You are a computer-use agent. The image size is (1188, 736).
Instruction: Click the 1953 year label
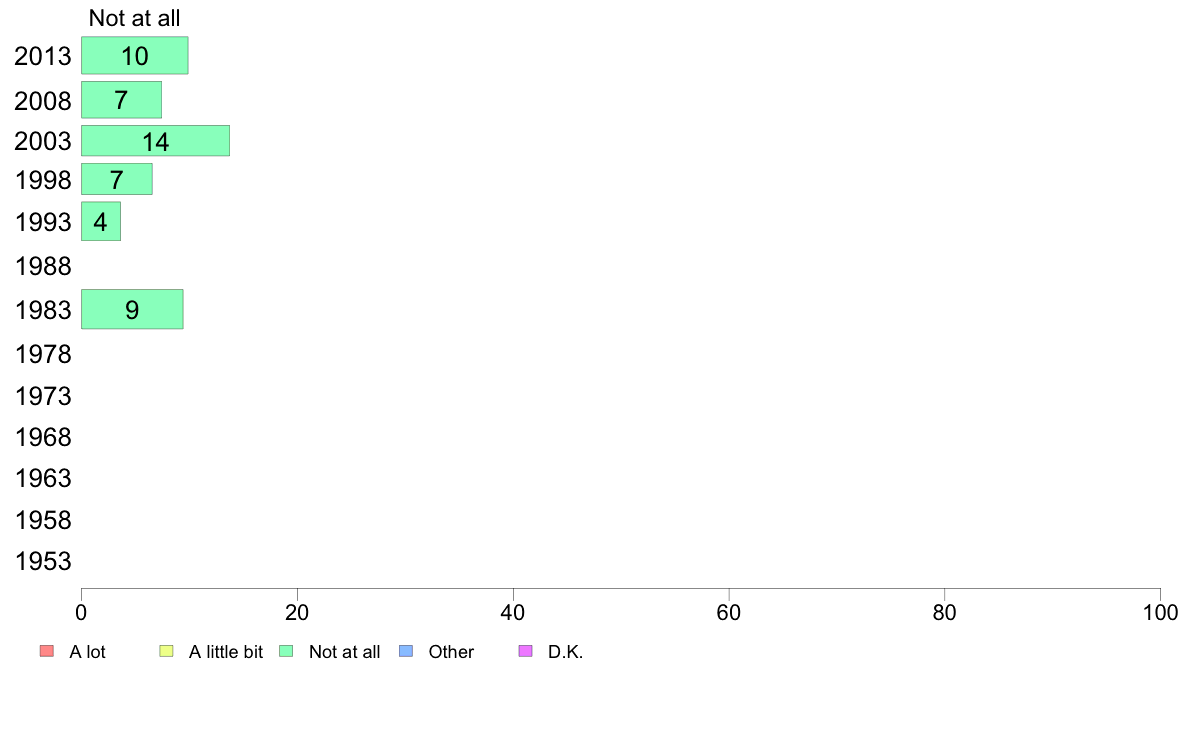coord(43,561)
